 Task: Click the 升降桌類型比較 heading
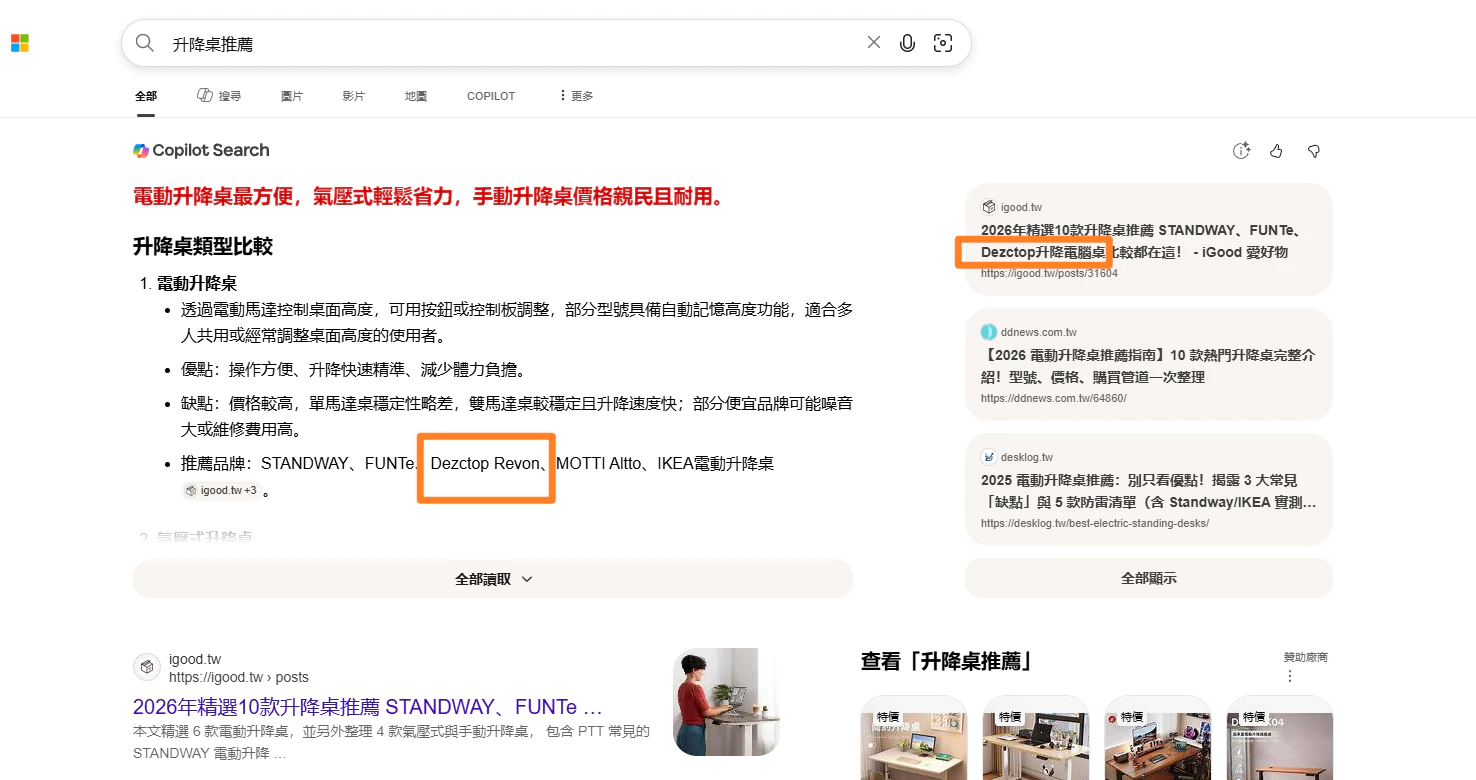203,247
